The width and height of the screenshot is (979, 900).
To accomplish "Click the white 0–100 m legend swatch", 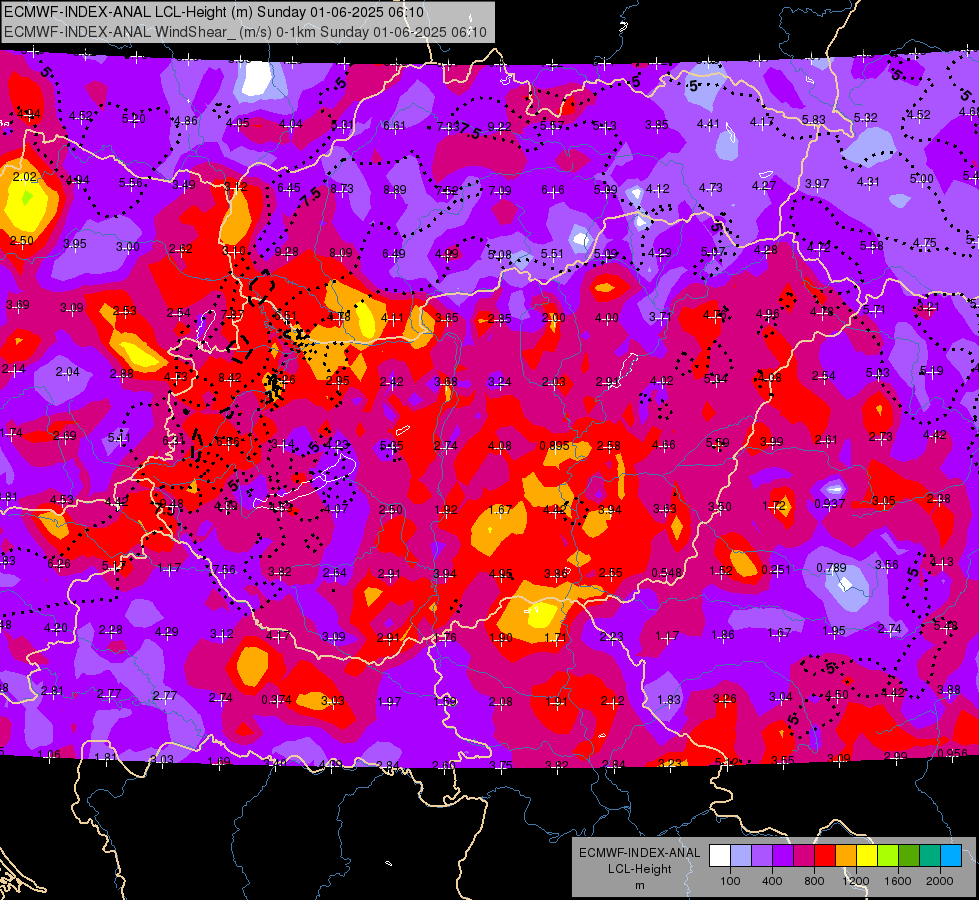I will coord(720,855).
